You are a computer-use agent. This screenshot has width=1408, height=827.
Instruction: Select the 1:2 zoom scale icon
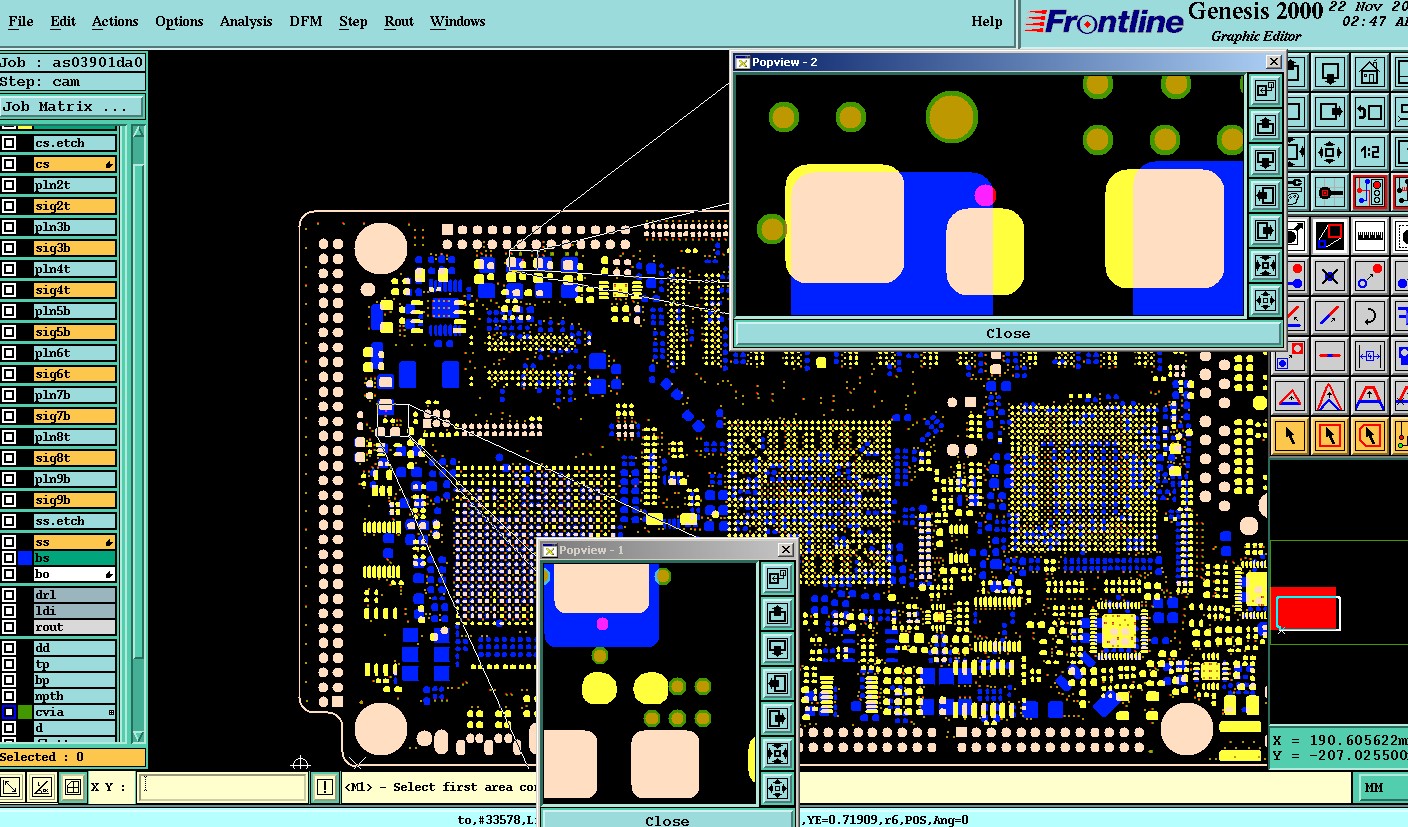coord(1369,152)
